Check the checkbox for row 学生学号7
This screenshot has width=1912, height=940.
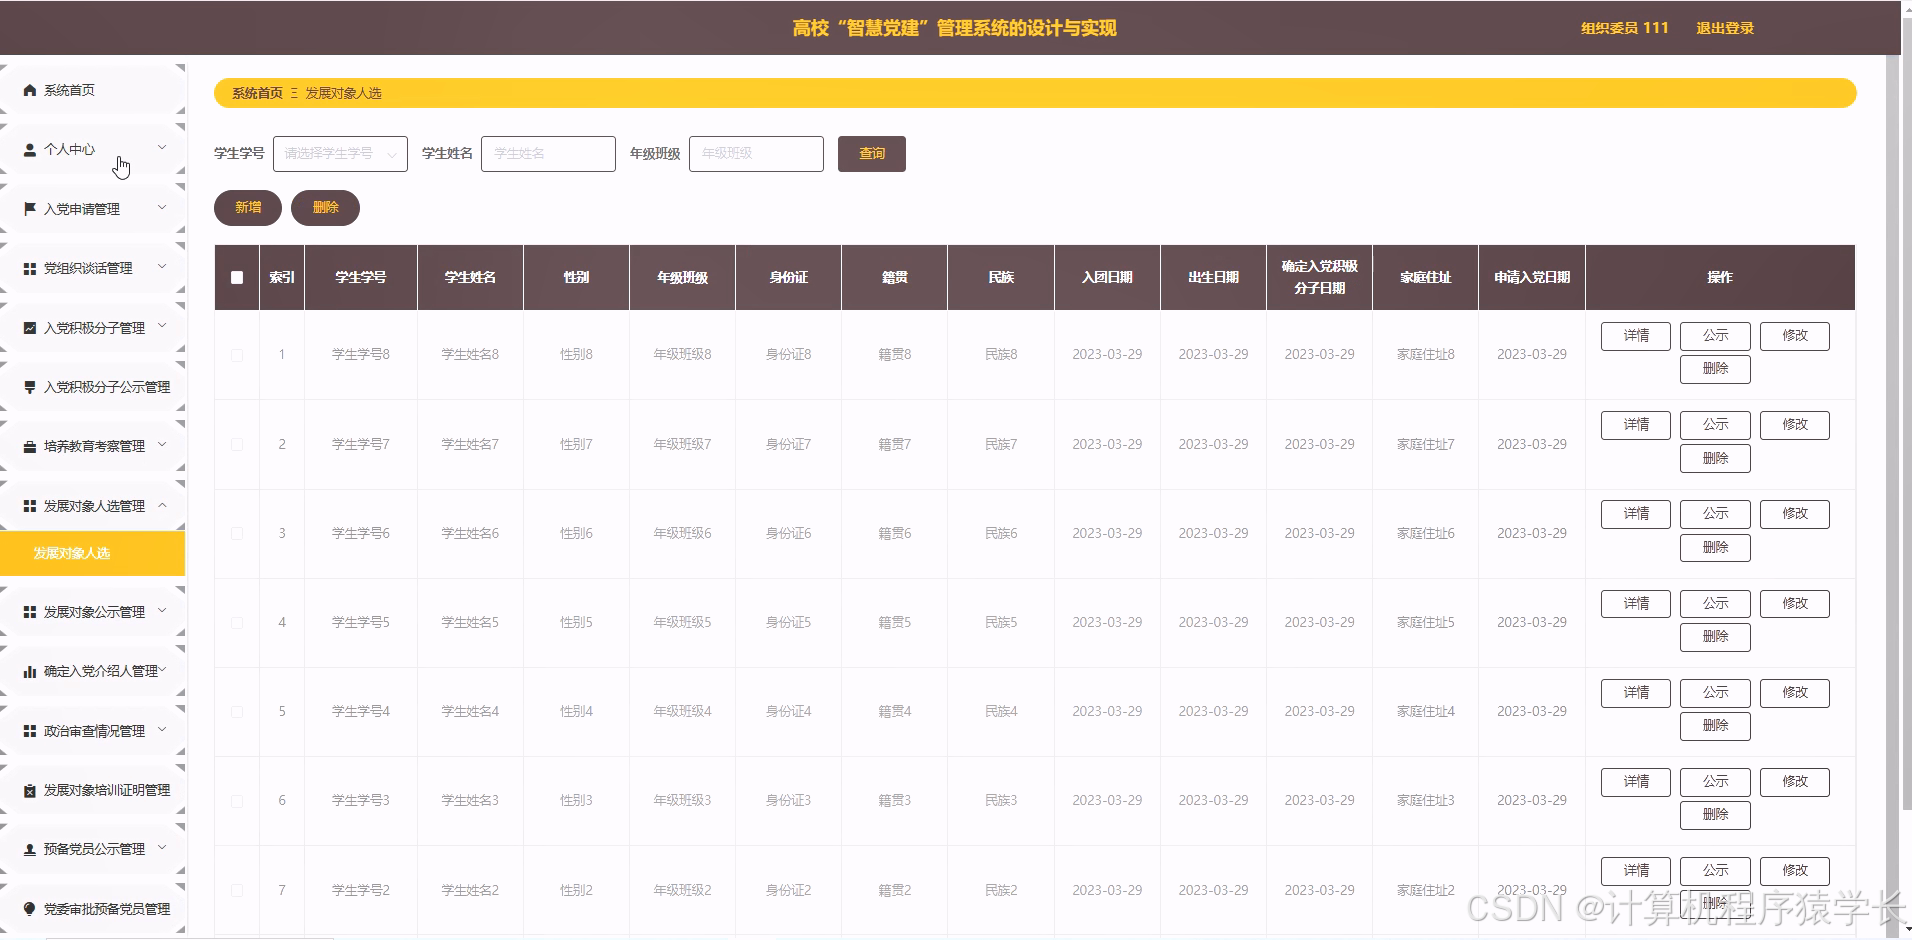(x=237, y=444)
